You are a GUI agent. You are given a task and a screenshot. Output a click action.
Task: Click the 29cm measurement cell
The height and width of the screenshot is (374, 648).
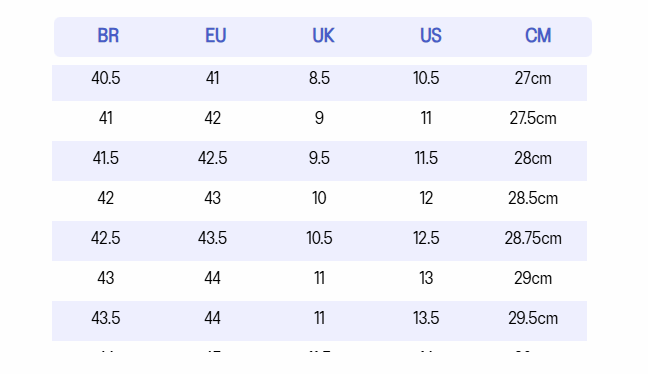[533, 278]
